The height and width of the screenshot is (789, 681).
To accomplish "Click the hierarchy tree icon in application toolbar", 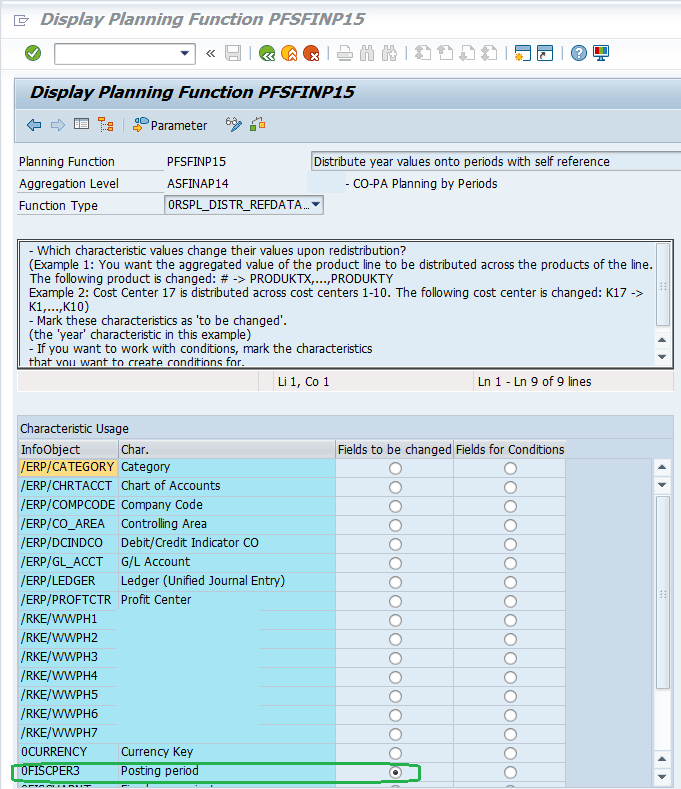I will pyautogui.click(x=105, y=125).
